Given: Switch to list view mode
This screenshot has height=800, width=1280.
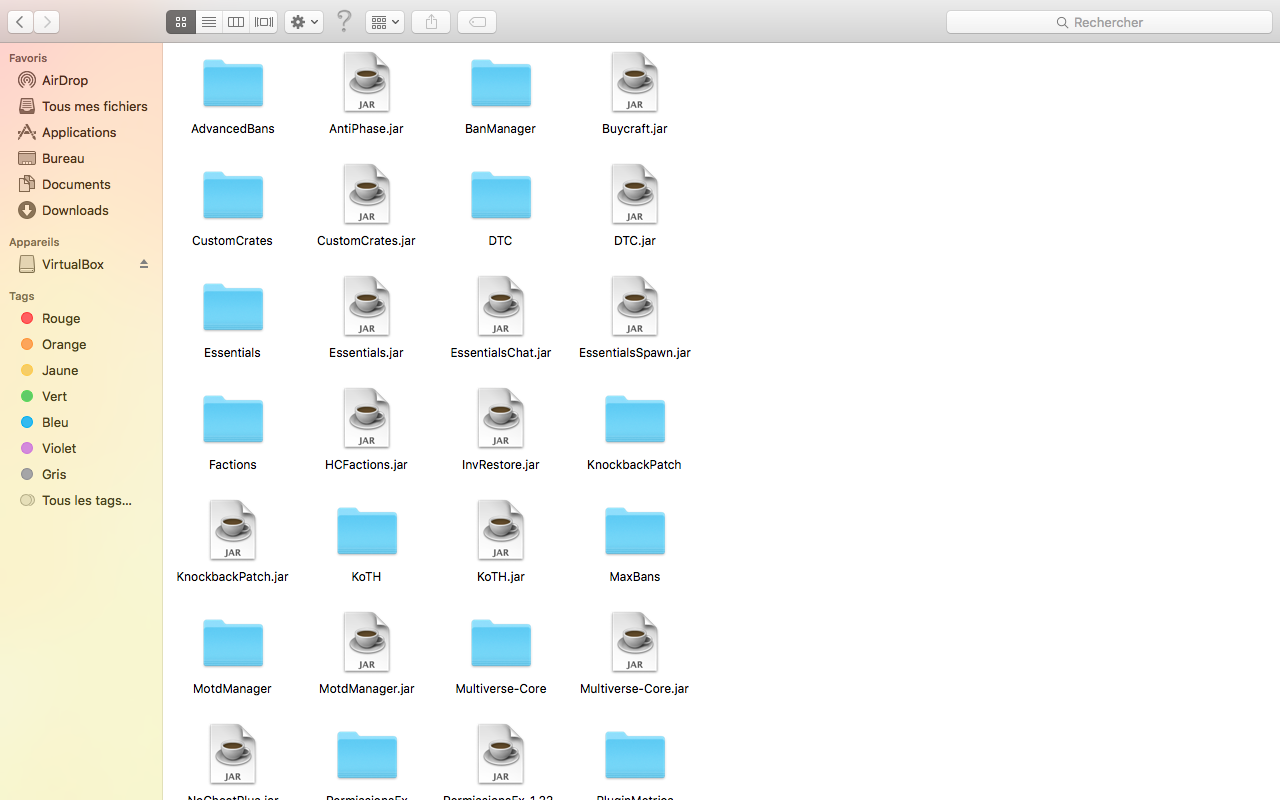Looking at the screenshot, I should coord(209,22).
